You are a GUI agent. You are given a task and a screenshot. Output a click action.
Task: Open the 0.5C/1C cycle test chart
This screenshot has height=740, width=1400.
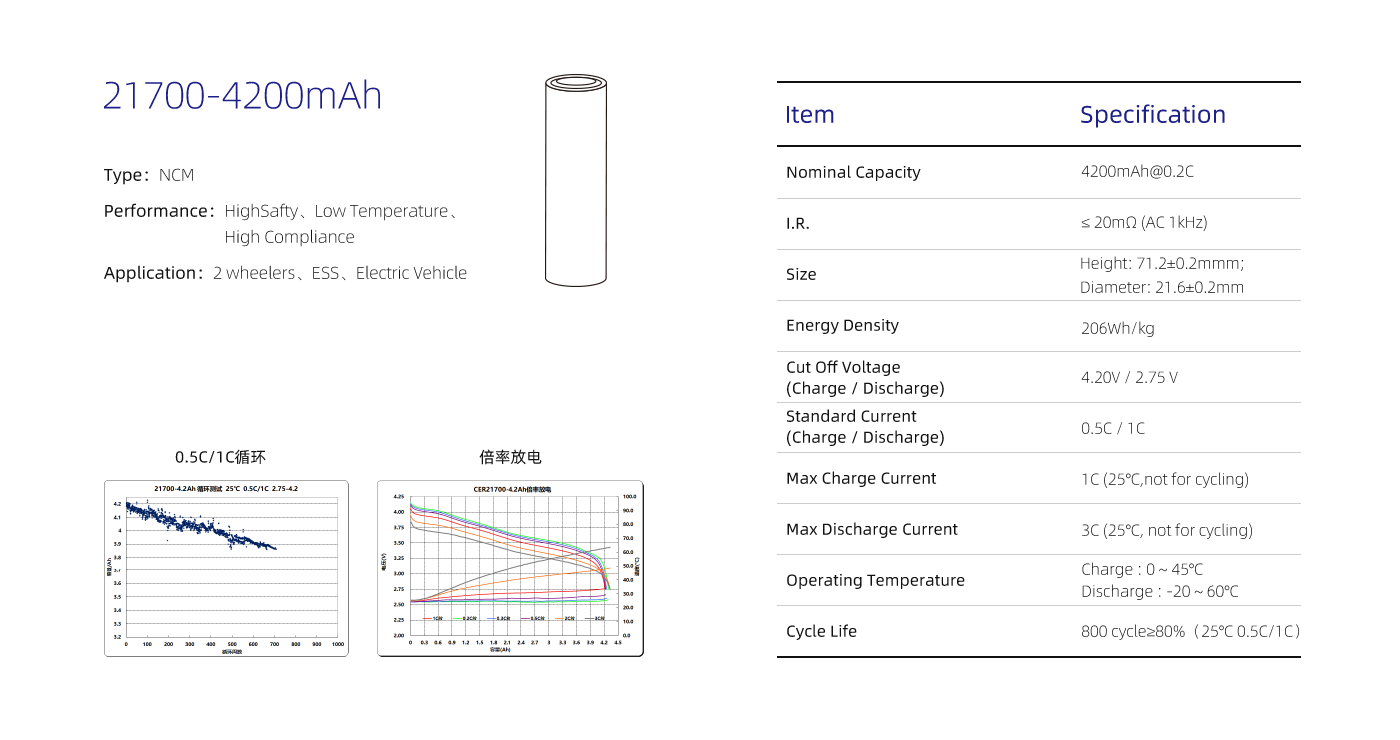[x=226, y=568]
